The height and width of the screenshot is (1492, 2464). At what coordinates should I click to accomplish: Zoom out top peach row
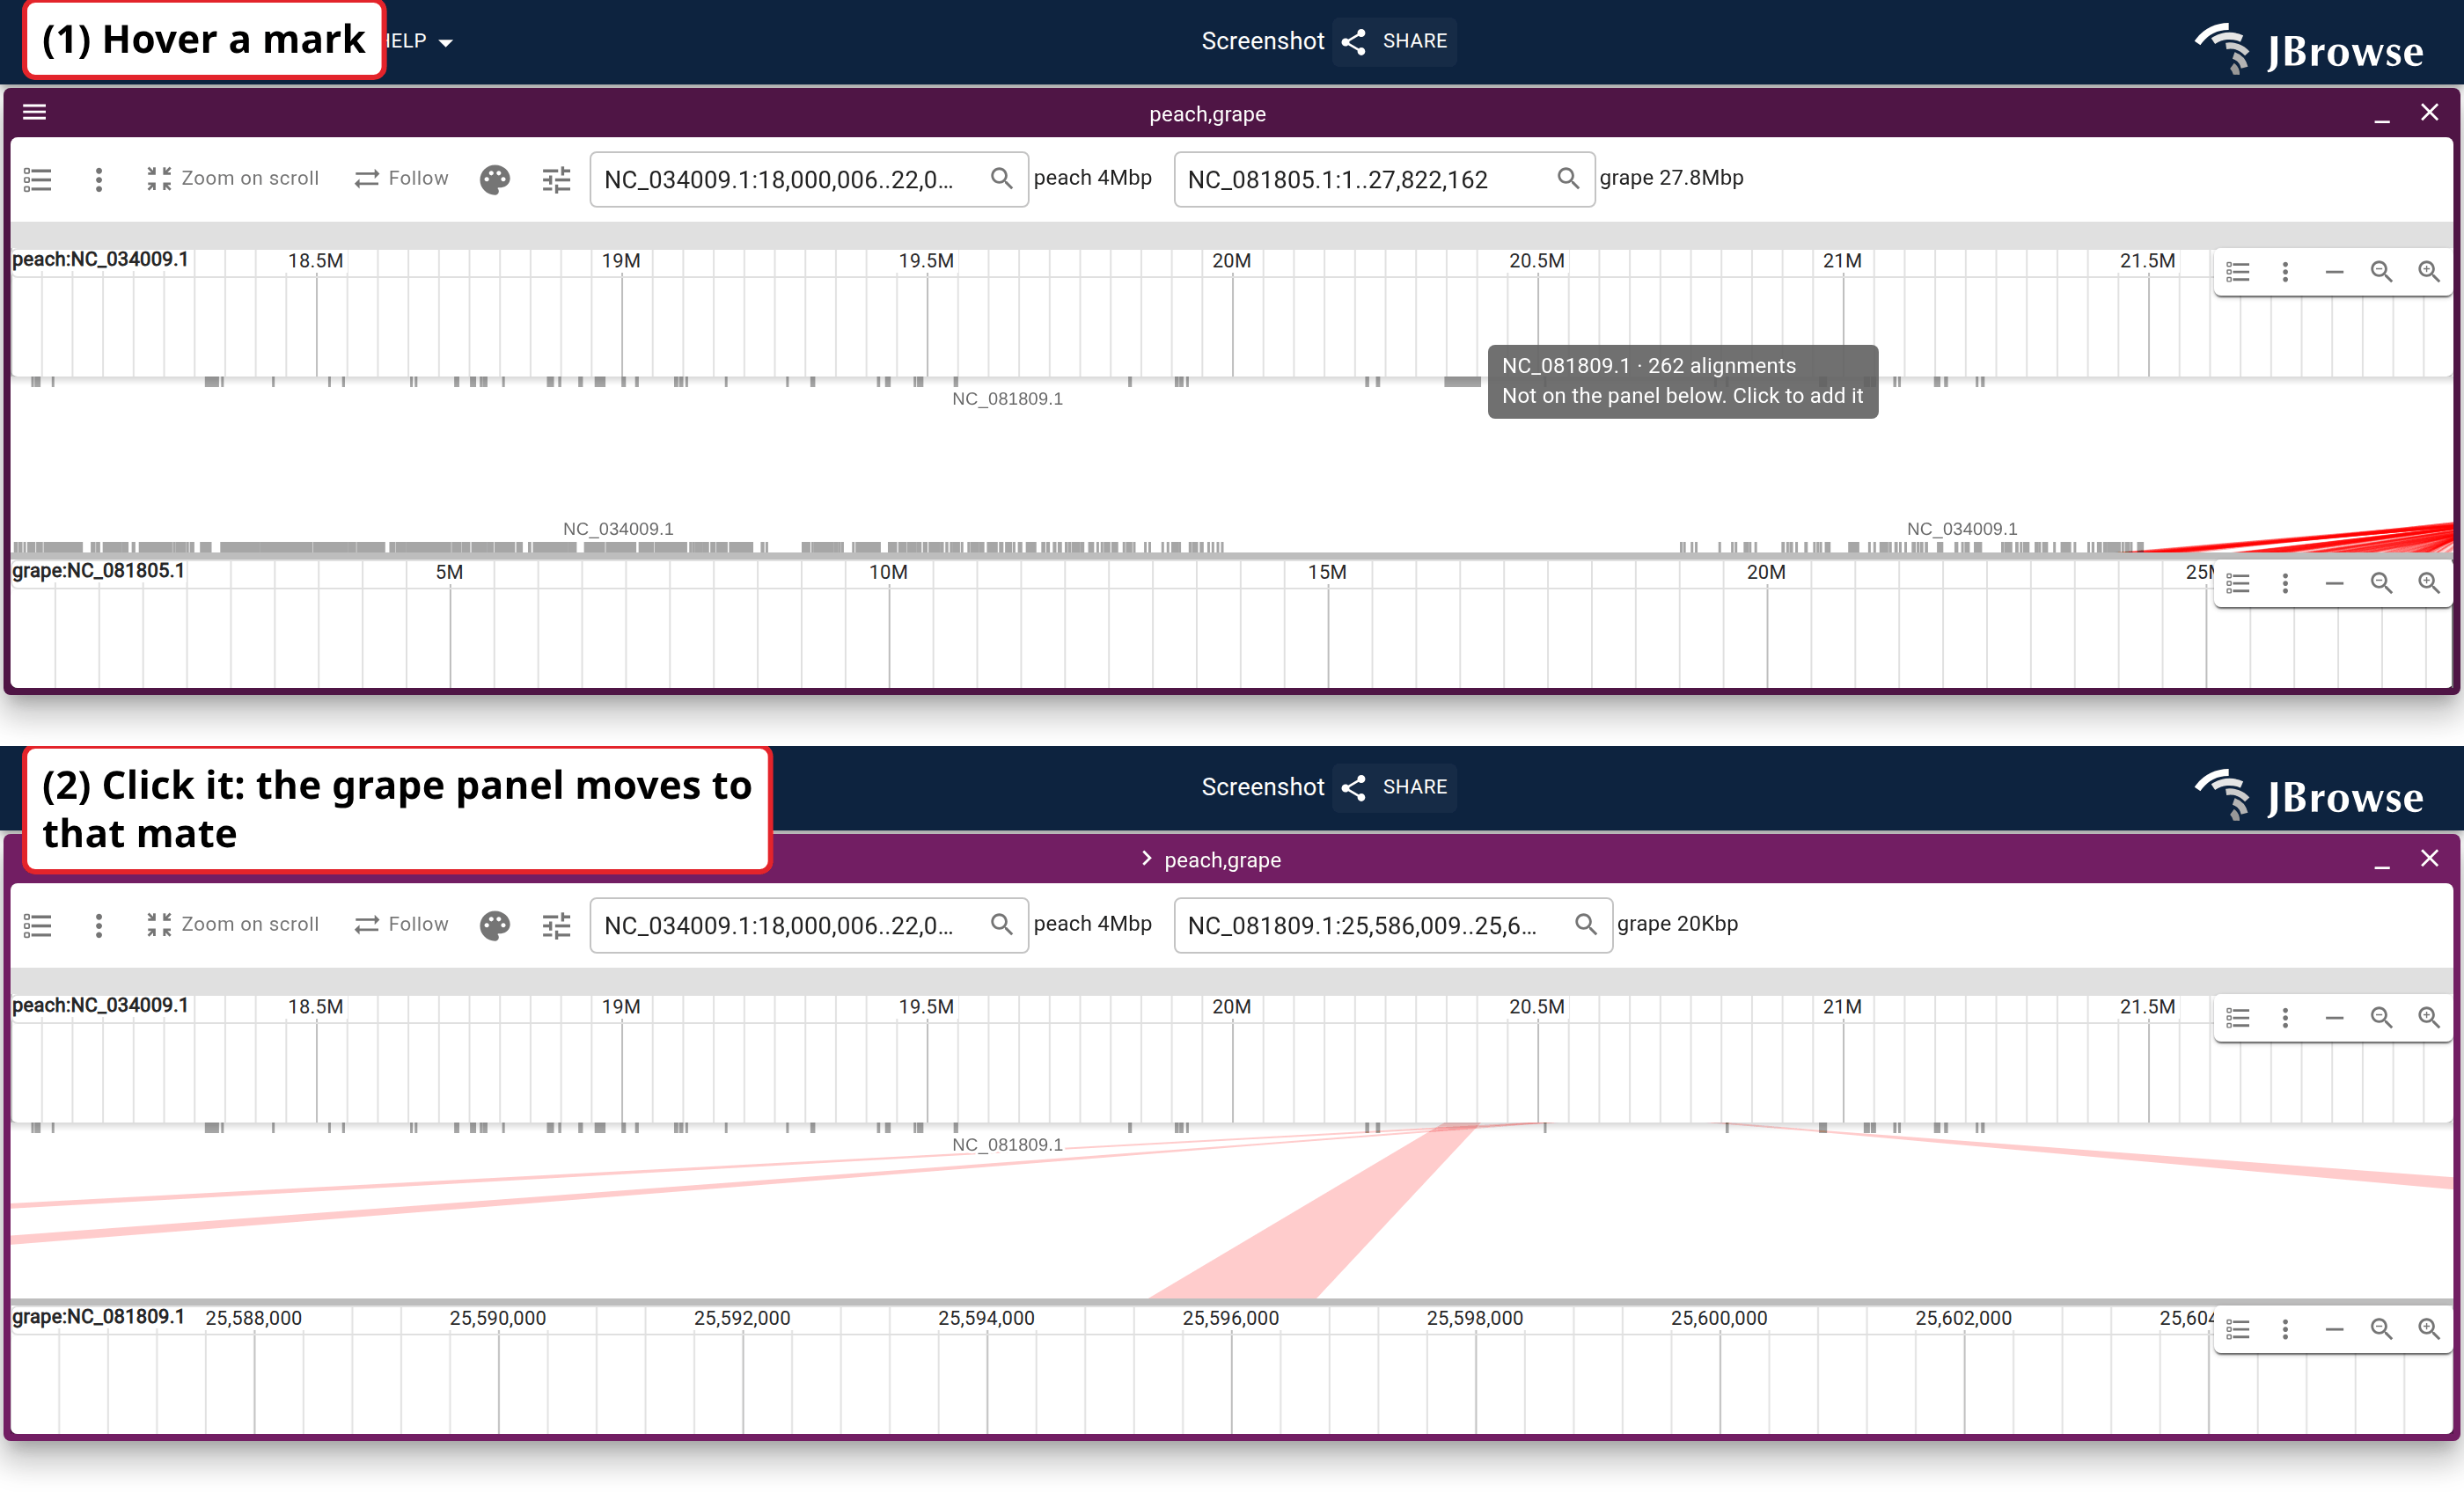pos(2382,272)
